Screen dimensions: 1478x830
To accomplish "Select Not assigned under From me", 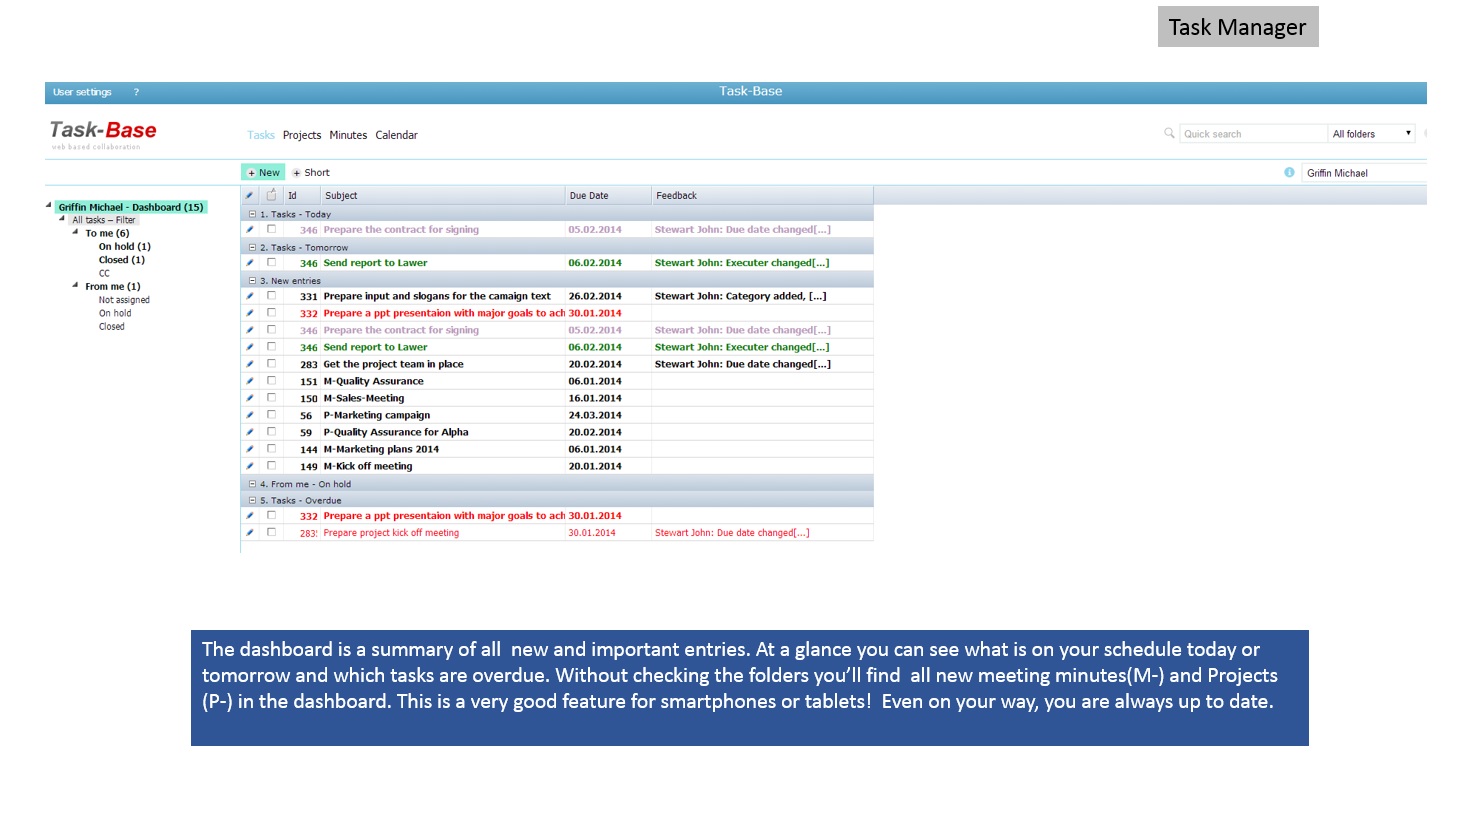I will (x=124, y=300).
